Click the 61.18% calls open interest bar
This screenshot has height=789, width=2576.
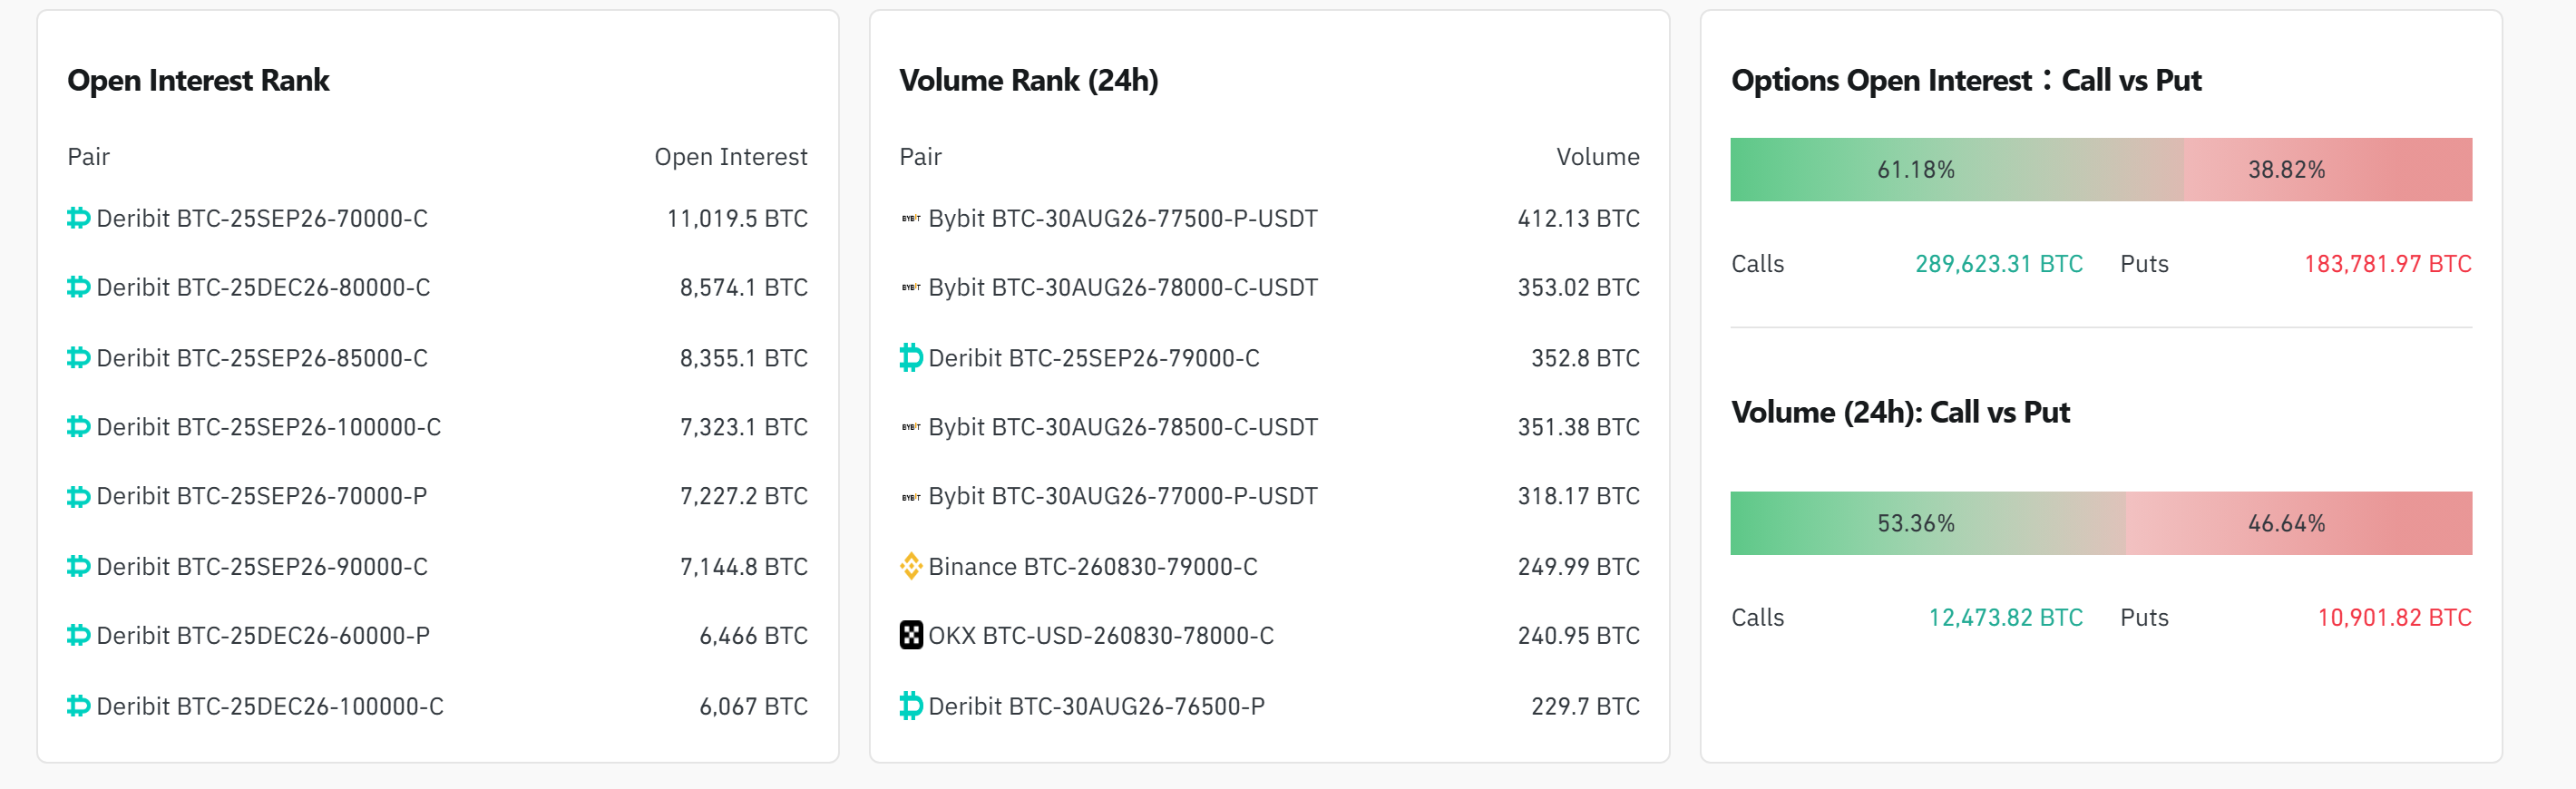1957,169
